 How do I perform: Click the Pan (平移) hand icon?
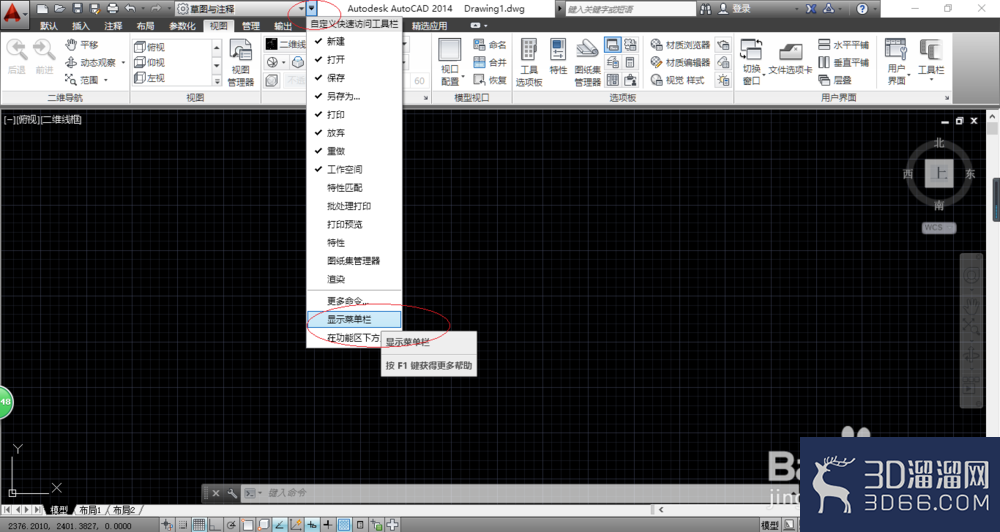(x=71, y=45)
